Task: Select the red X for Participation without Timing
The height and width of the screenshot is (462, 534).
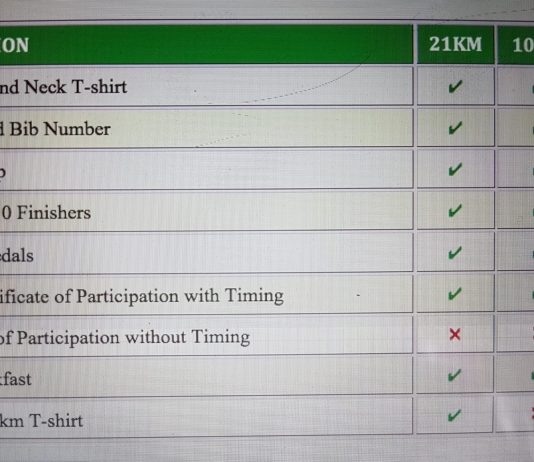Action: point(455,335)
